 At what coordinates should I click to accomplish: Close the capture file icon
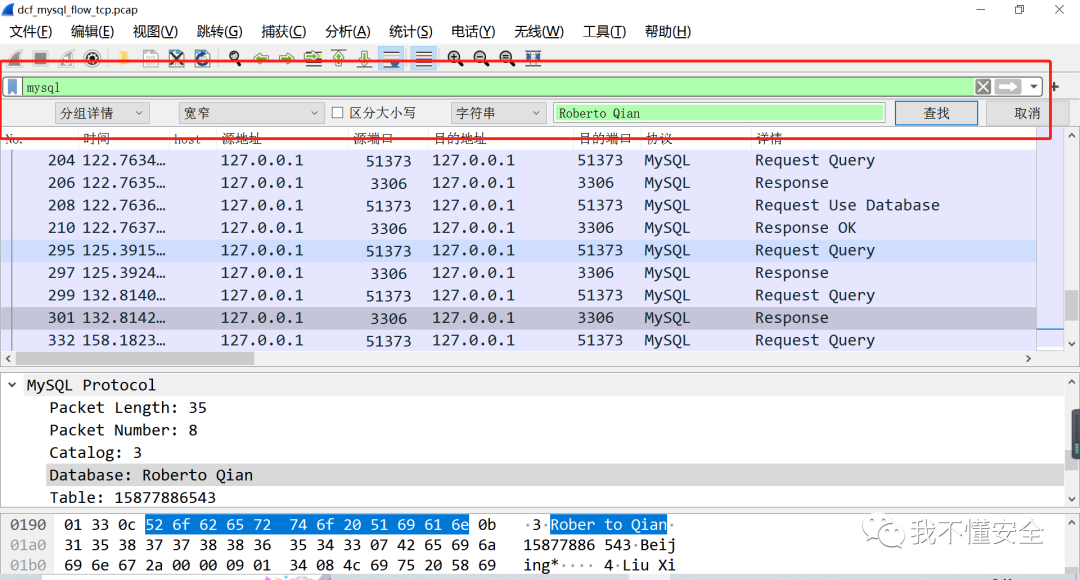[176, 59]
